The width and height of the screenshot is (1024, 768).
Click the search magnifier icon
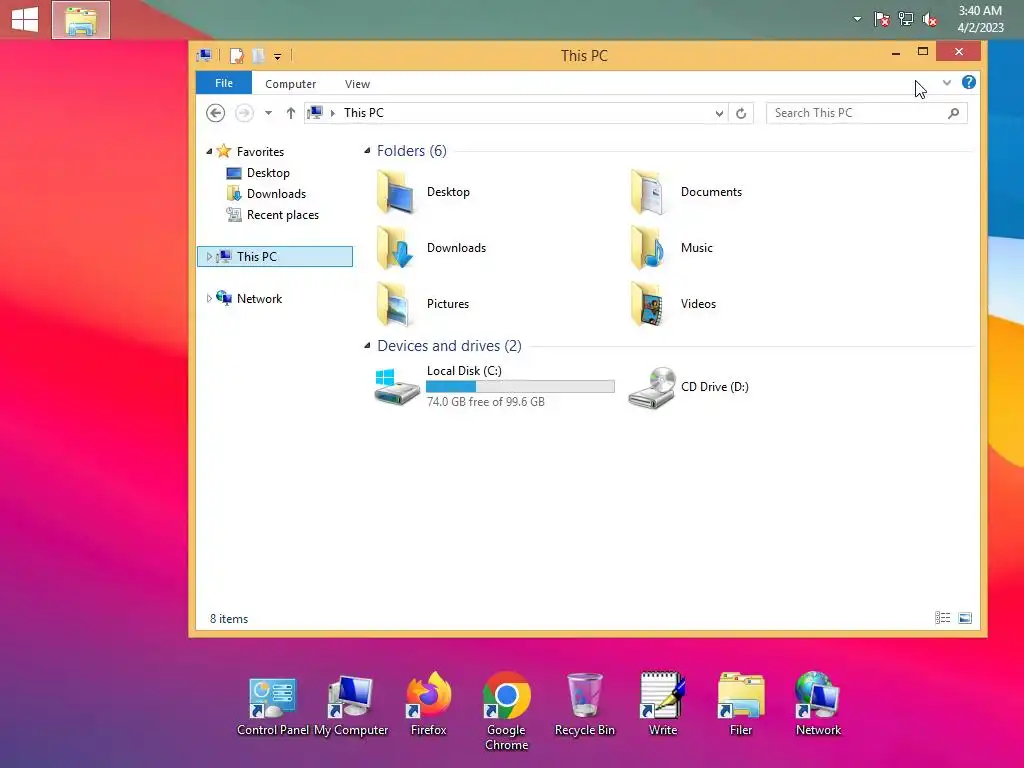(953, 113)
